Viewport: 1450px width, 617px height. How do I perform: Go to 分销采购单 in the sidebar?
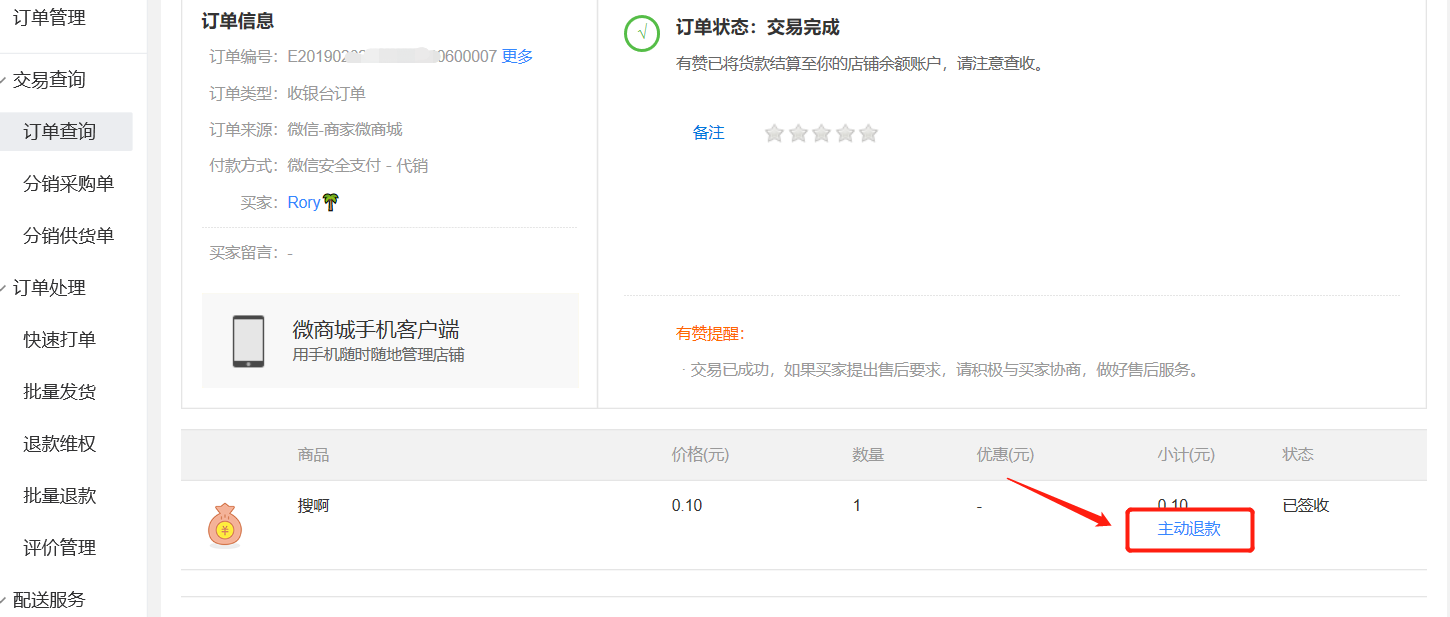point(68,184)
